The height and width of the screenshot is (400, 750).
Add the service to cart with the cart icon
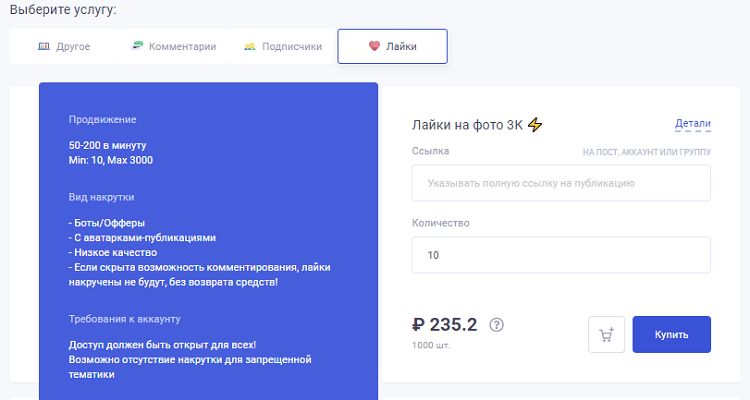pyautogui.click(x=606, y=335)
